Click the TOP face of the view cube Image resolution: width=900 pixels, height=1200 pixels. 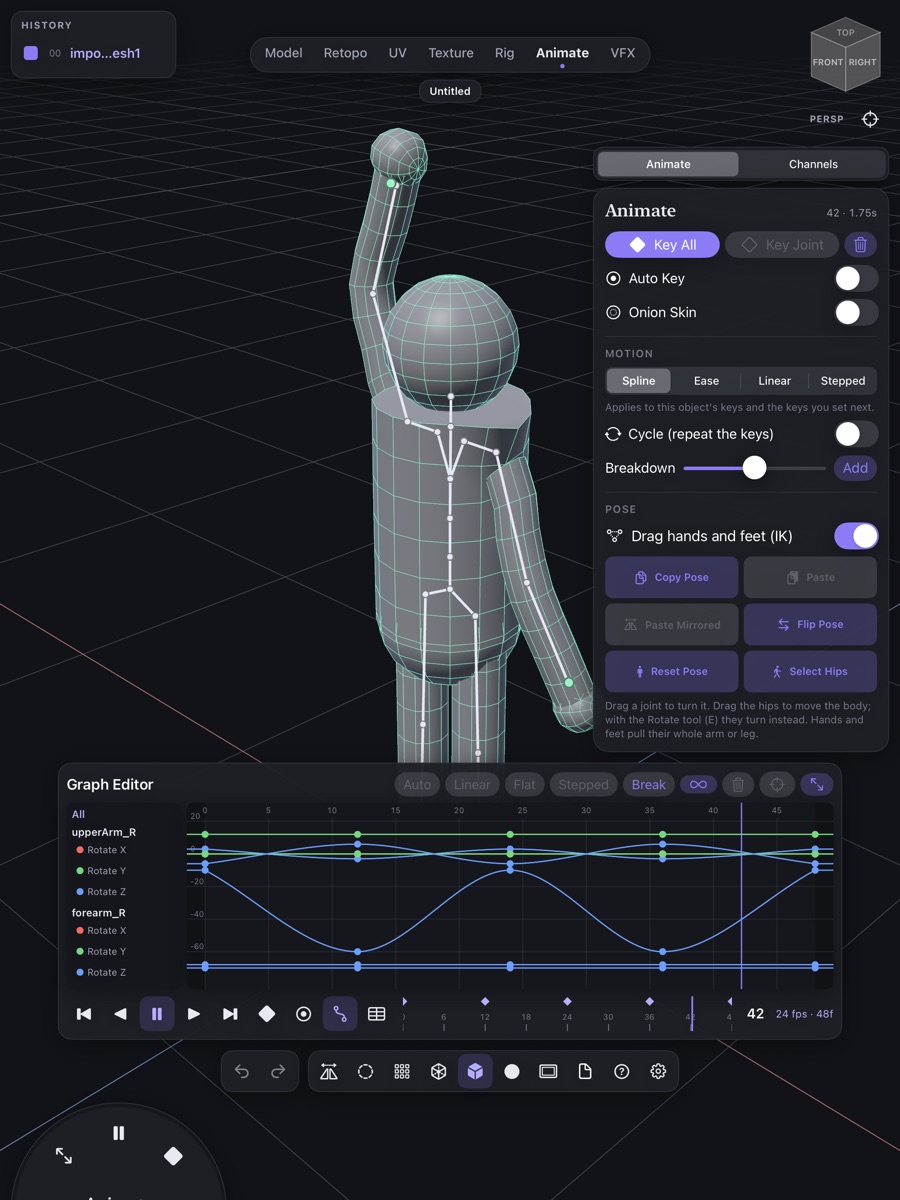(x=846, y=33)
